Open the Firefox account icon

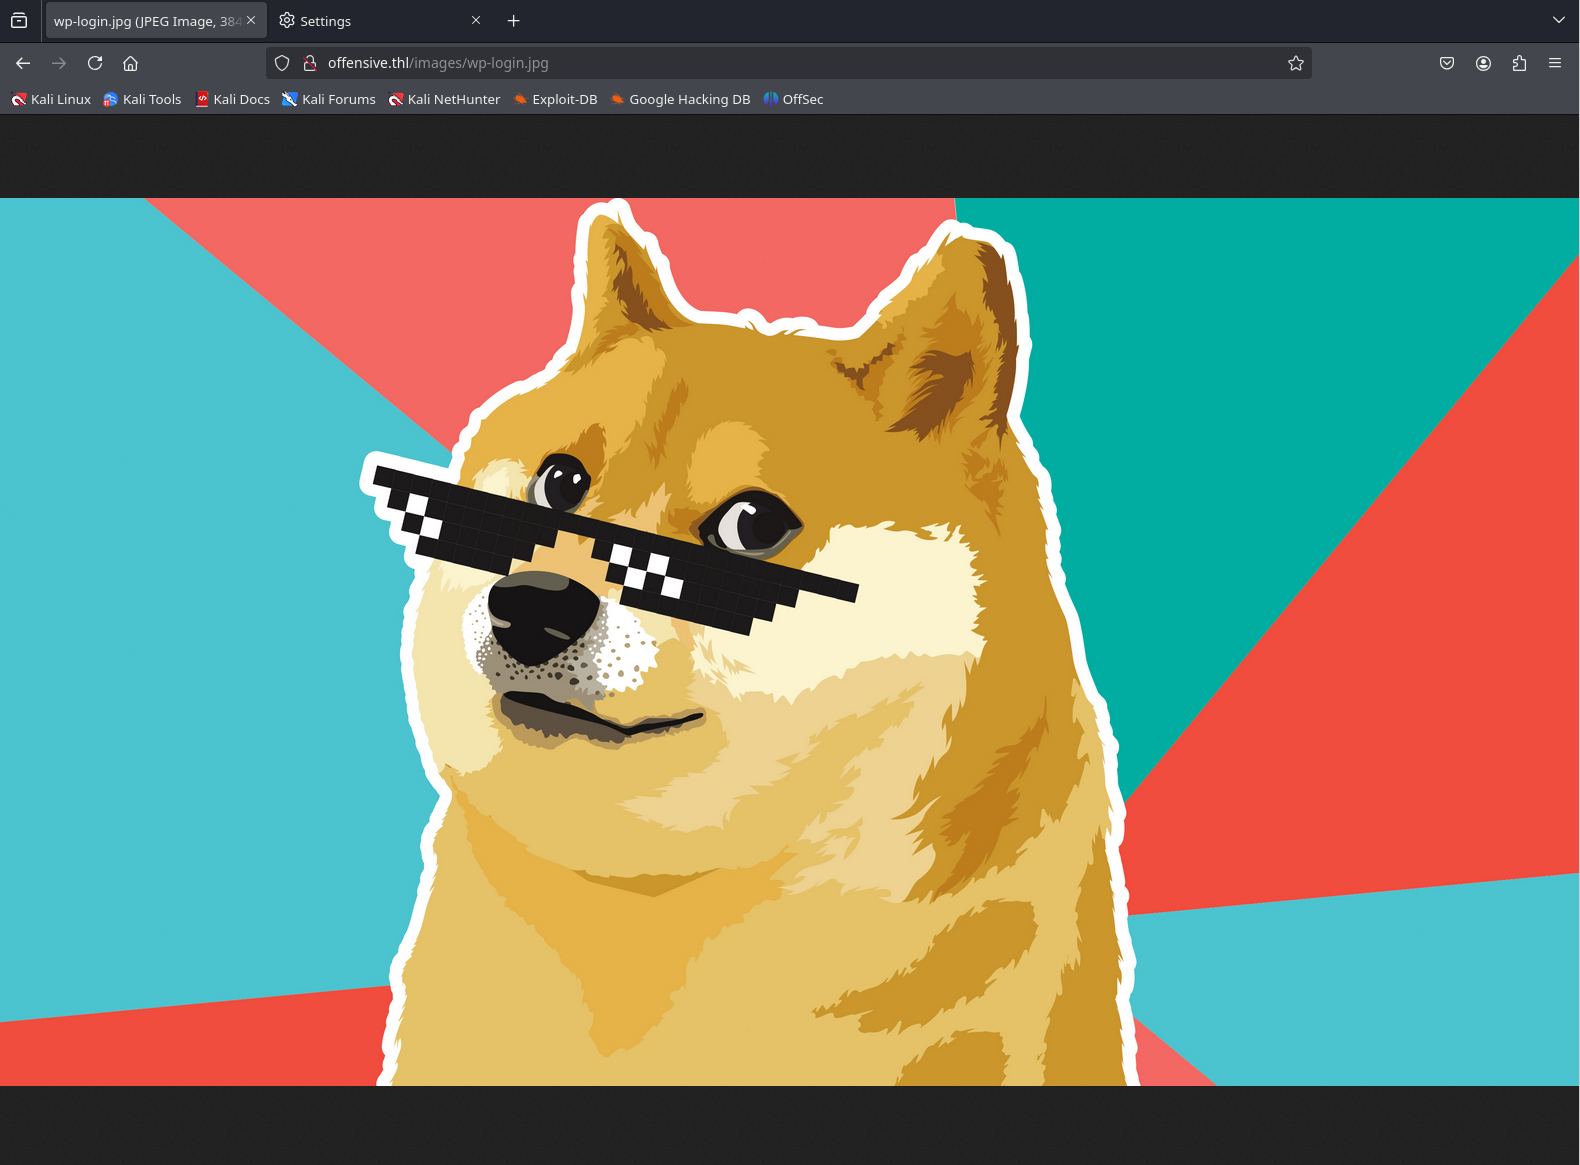point(1483,63)
